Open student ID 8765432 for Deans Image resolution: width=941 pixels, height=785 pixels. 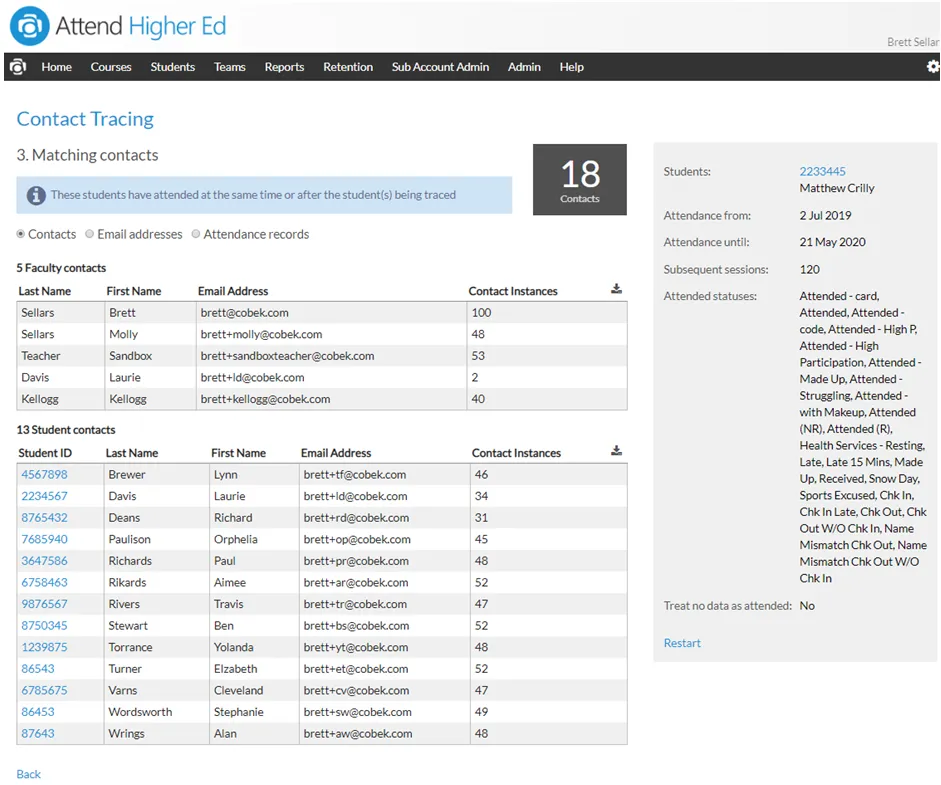[44, 518]
